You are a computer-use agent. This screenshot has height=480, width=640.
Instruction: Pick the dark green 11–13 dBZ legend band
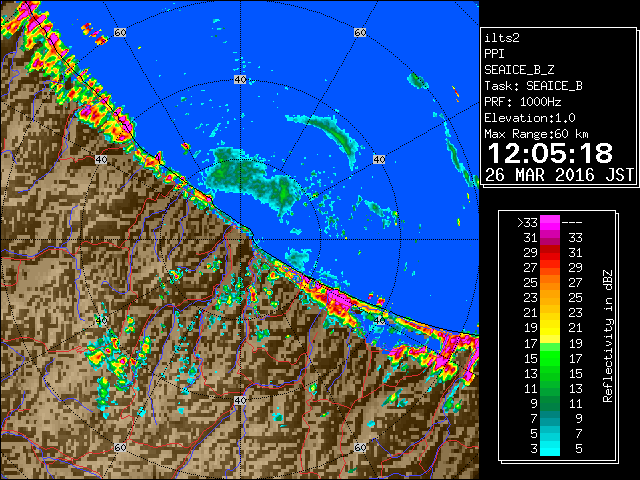[x=550, y=388]
